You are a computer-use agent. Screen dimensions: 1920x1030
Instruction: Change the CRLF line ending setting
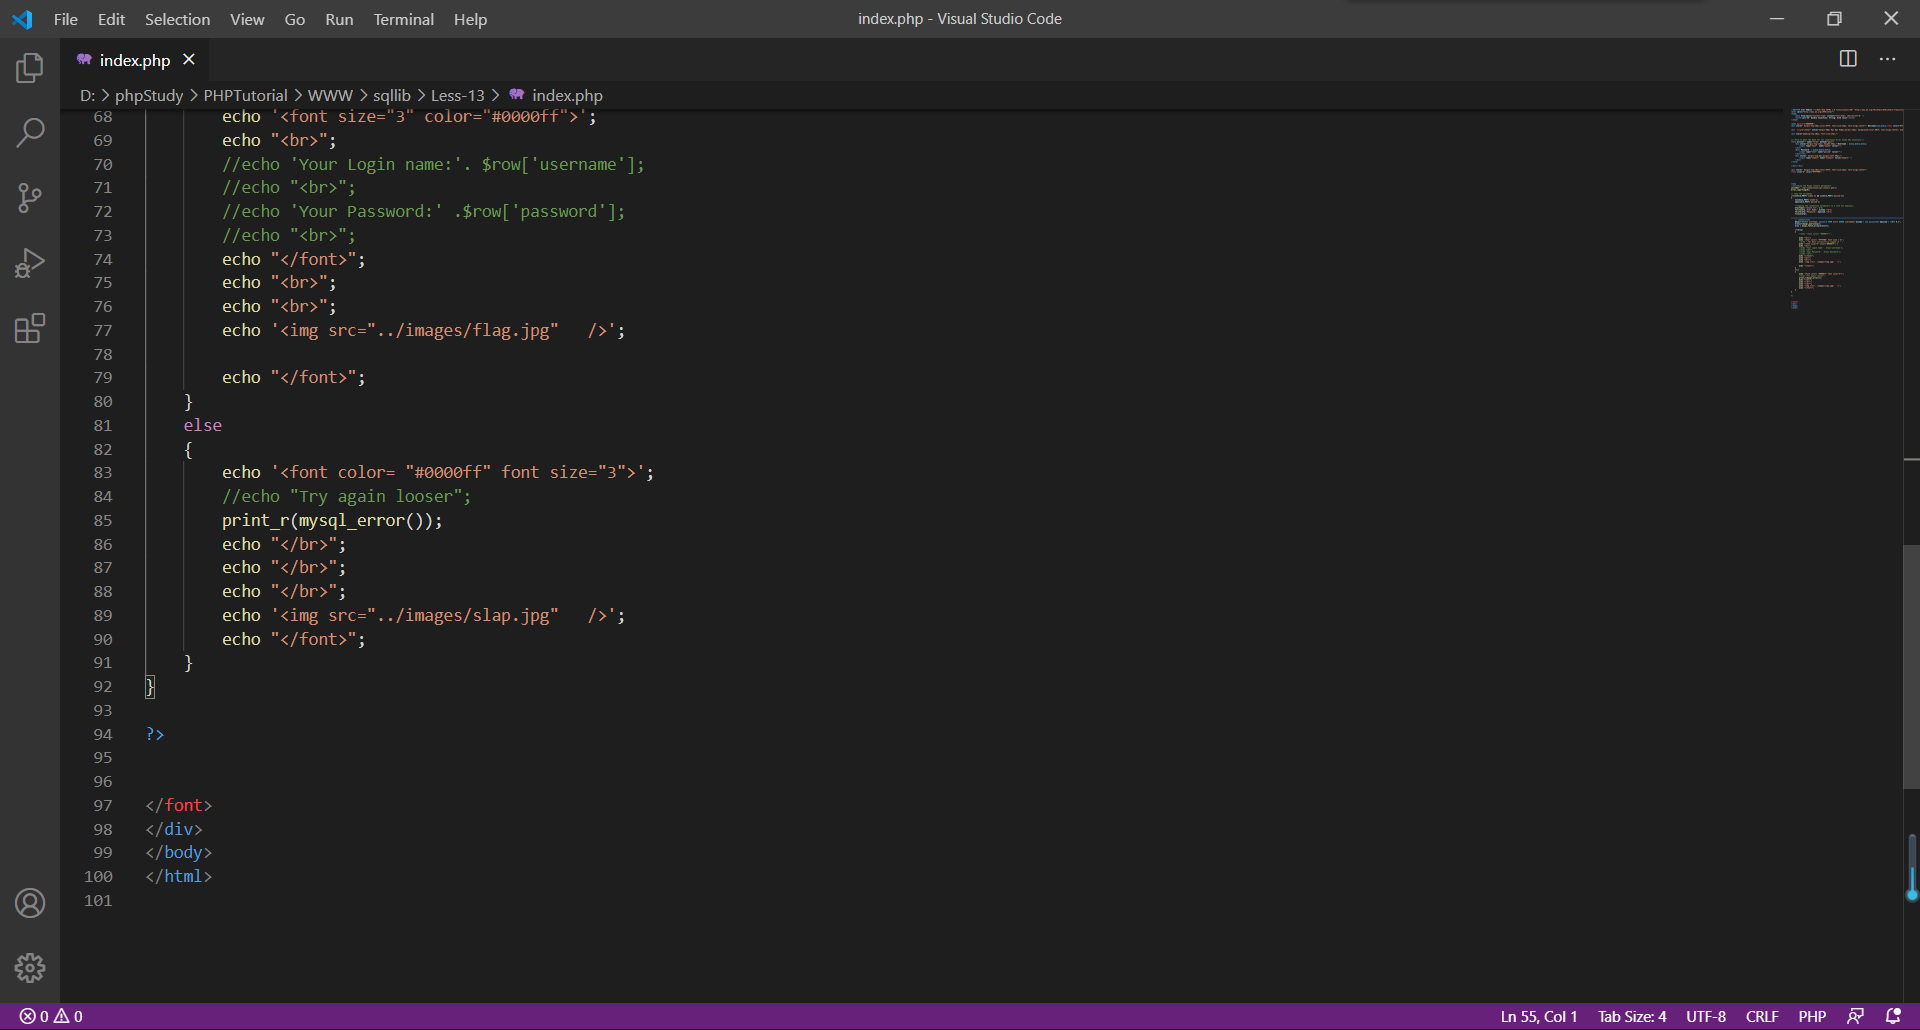point(1761,1016)
